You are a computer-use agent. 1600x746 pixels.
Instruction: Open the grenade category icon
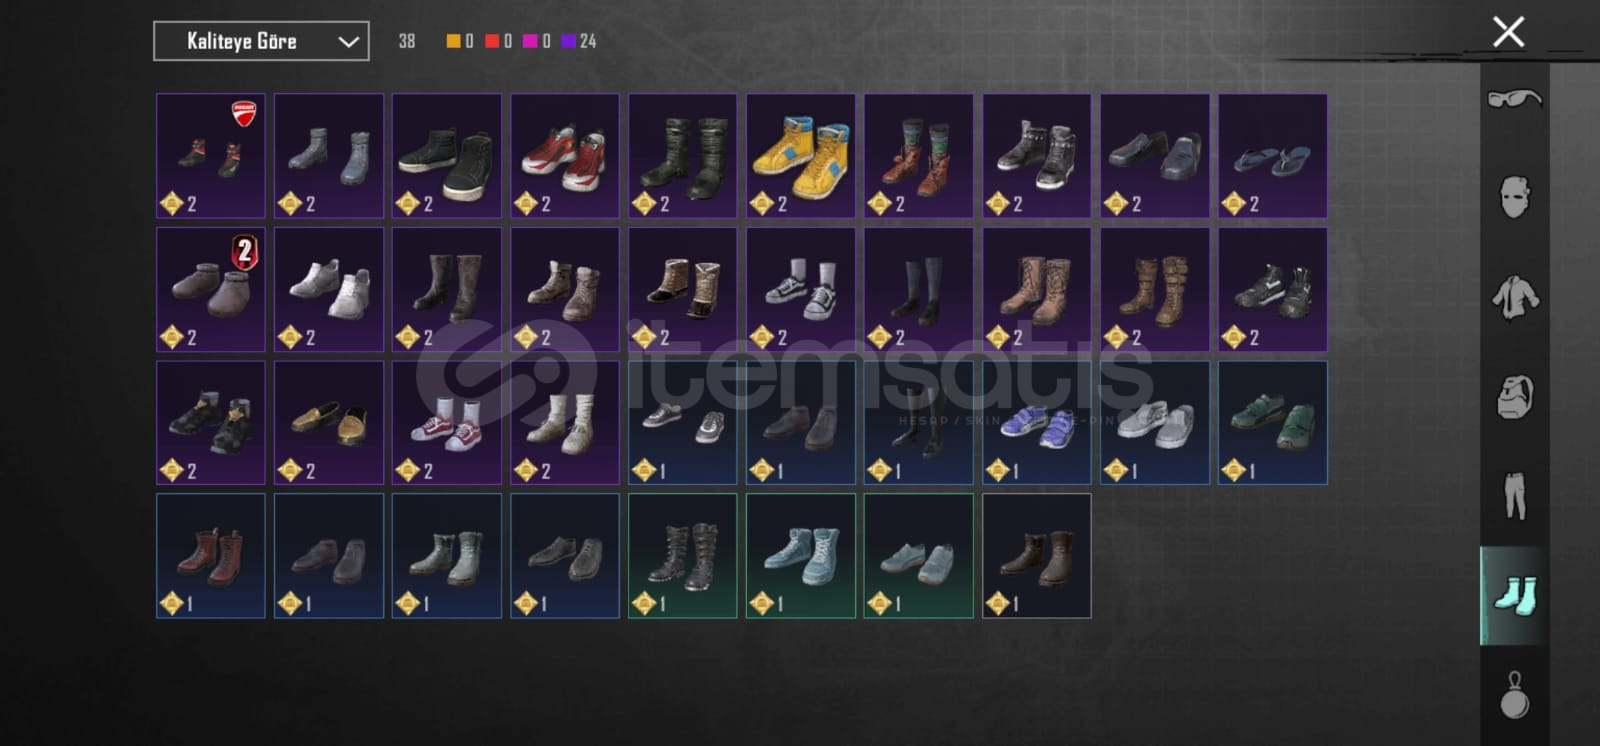(1515, 694)
